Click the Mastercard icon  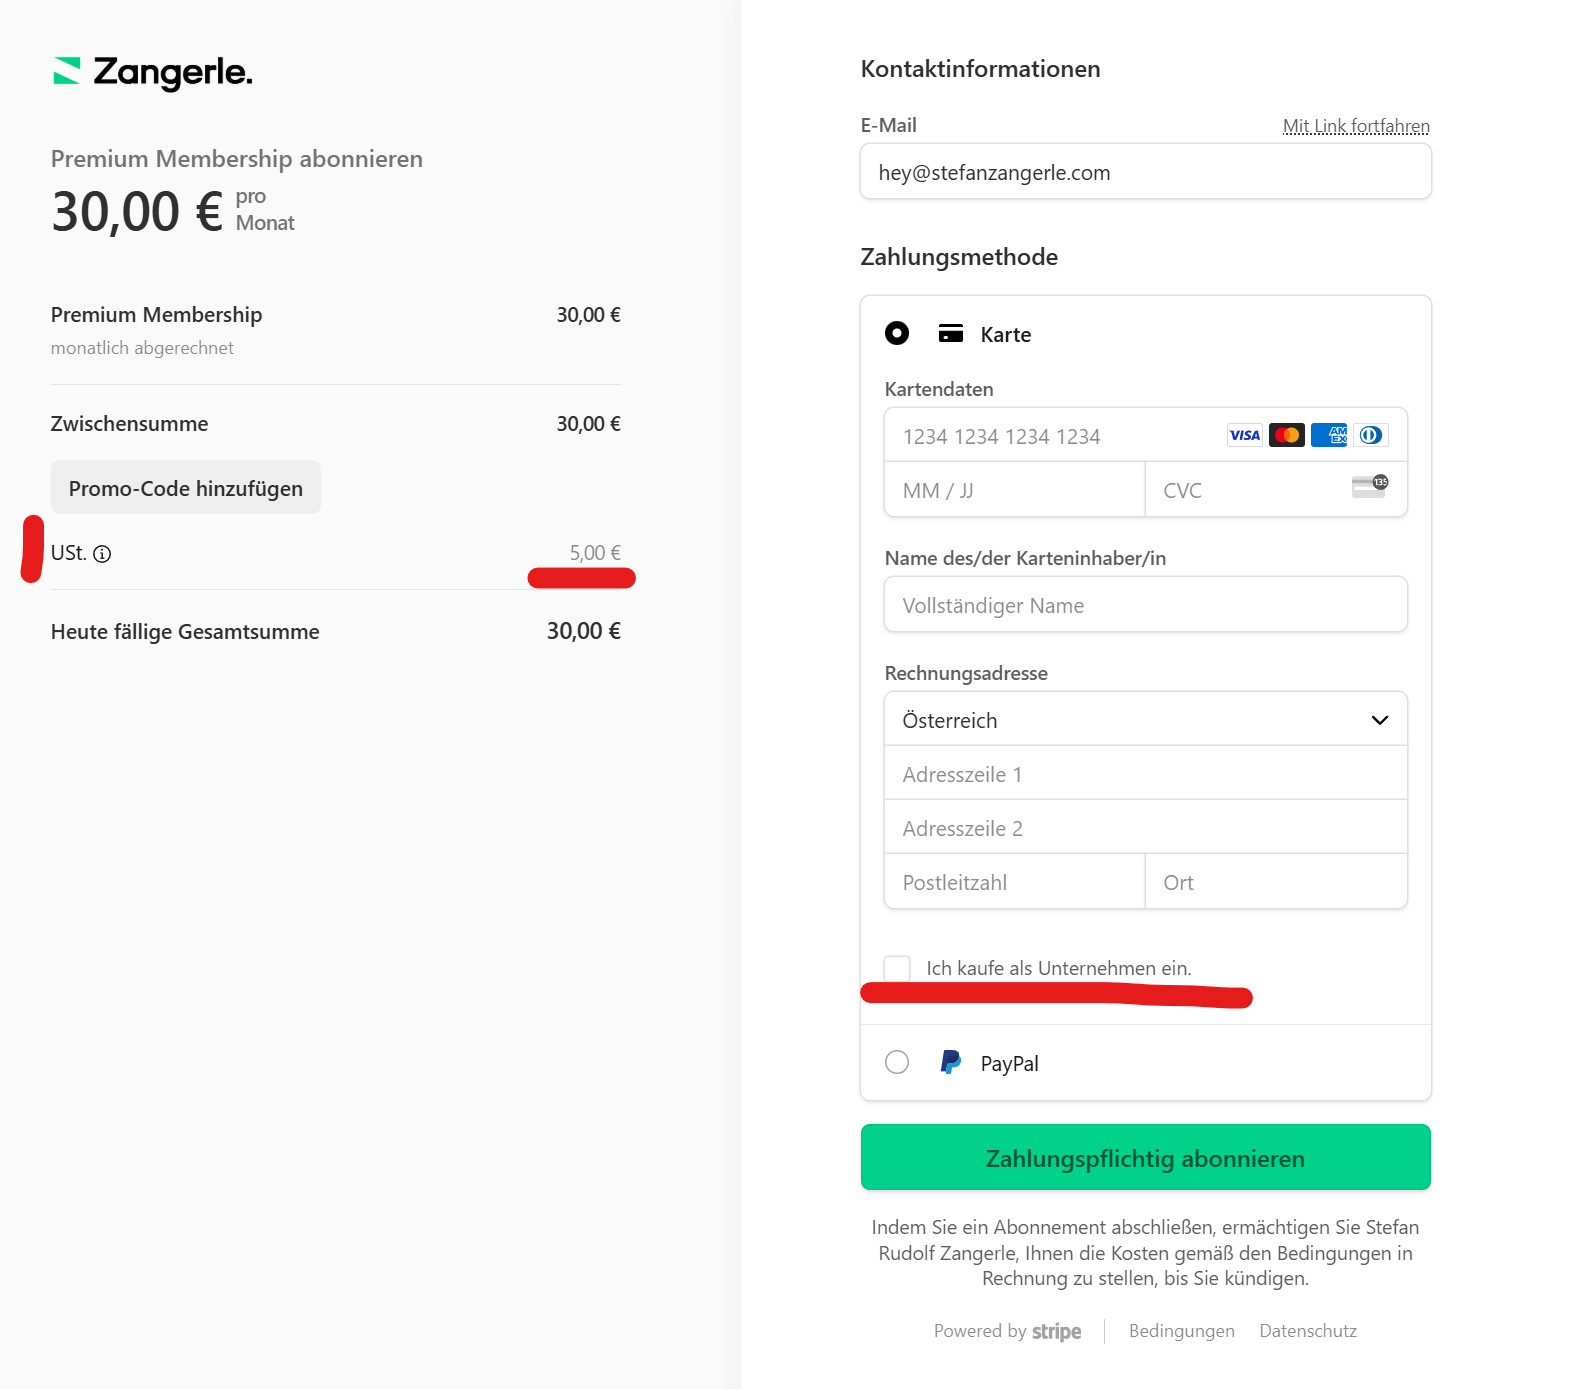(1287, 435)
